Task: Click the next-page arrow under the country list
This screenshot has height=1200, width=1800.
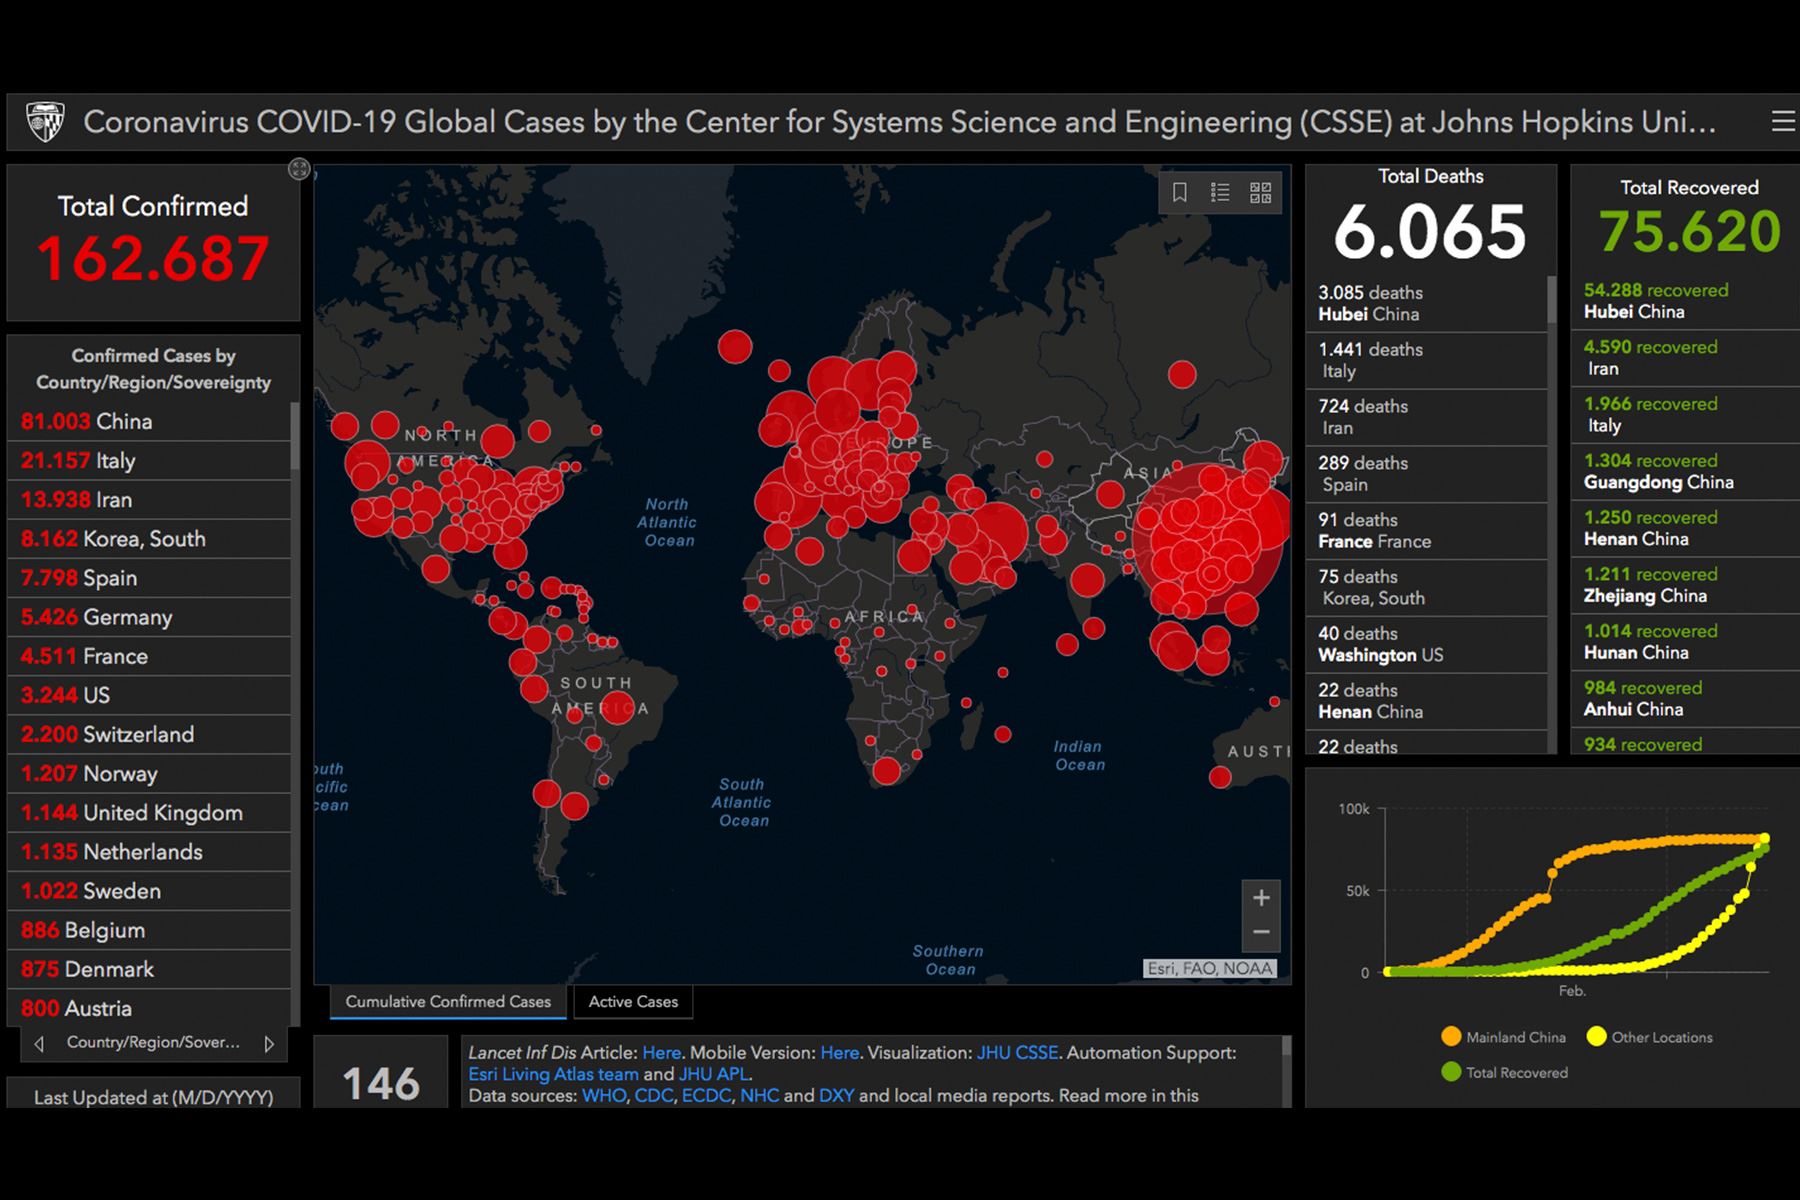Action: pyautogui.click(x=268, y=1042)
